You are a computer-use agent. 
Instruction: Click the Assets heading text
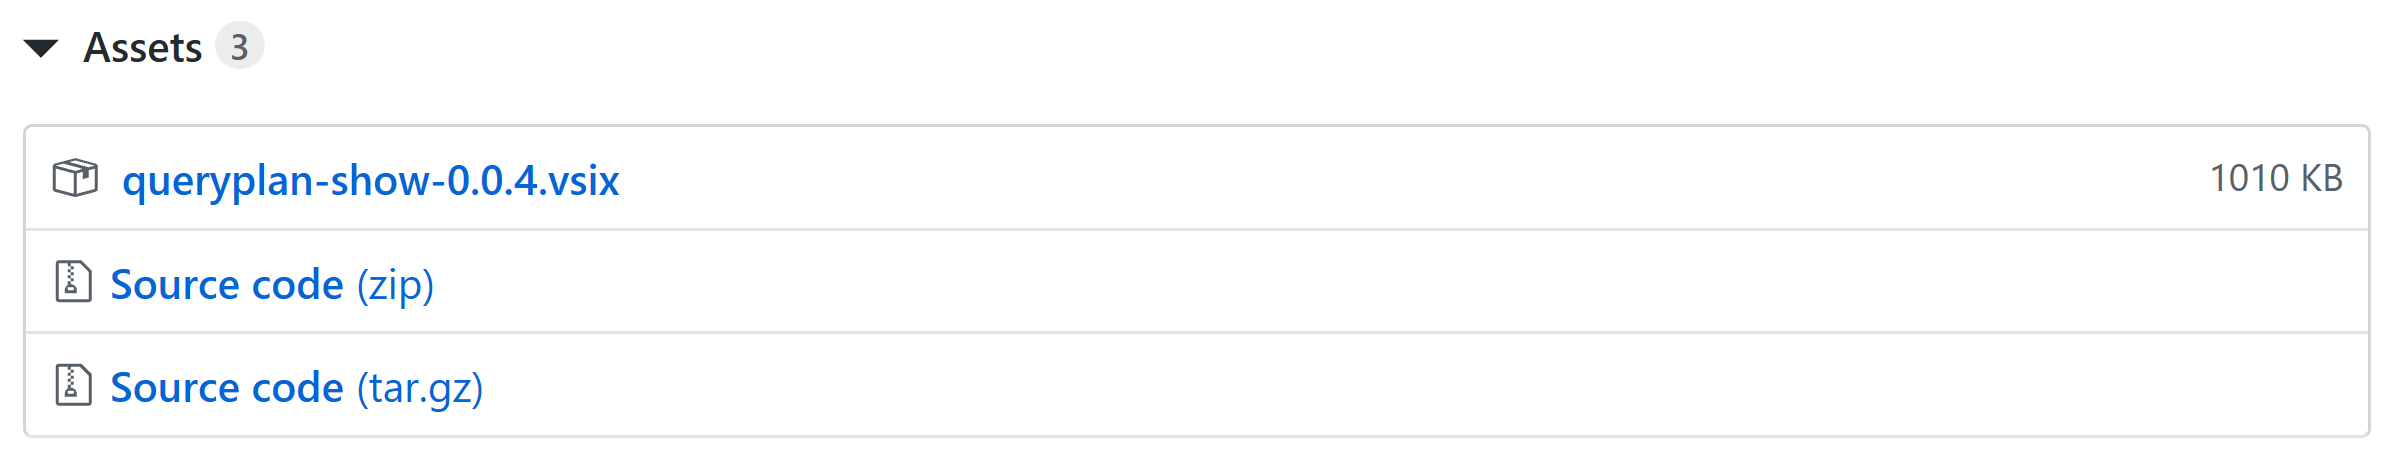pyautogui.click(x=143, y=48)
